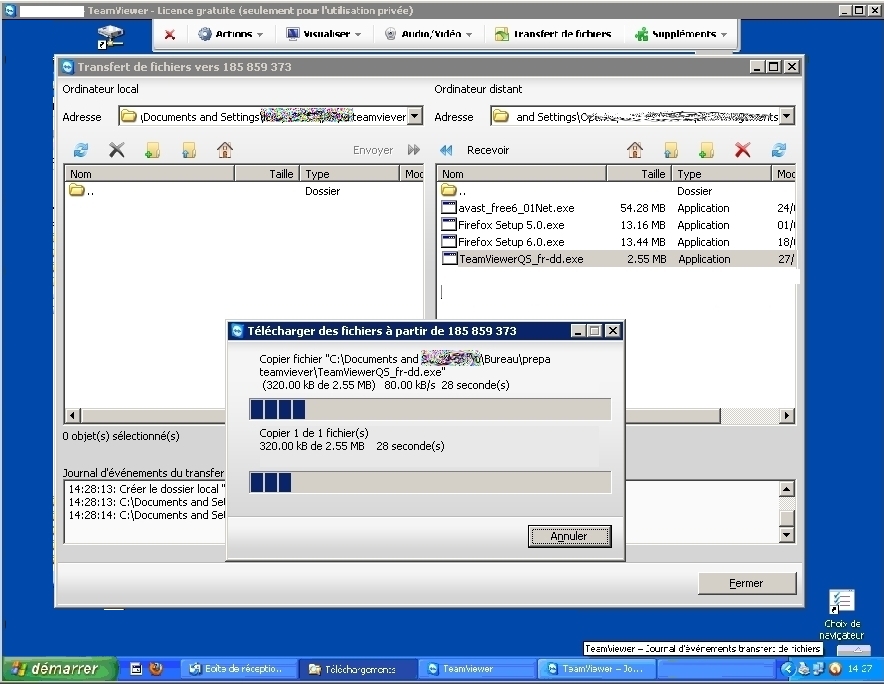
Task: Click Fermer to close file transfer
Action: (747, 584)
